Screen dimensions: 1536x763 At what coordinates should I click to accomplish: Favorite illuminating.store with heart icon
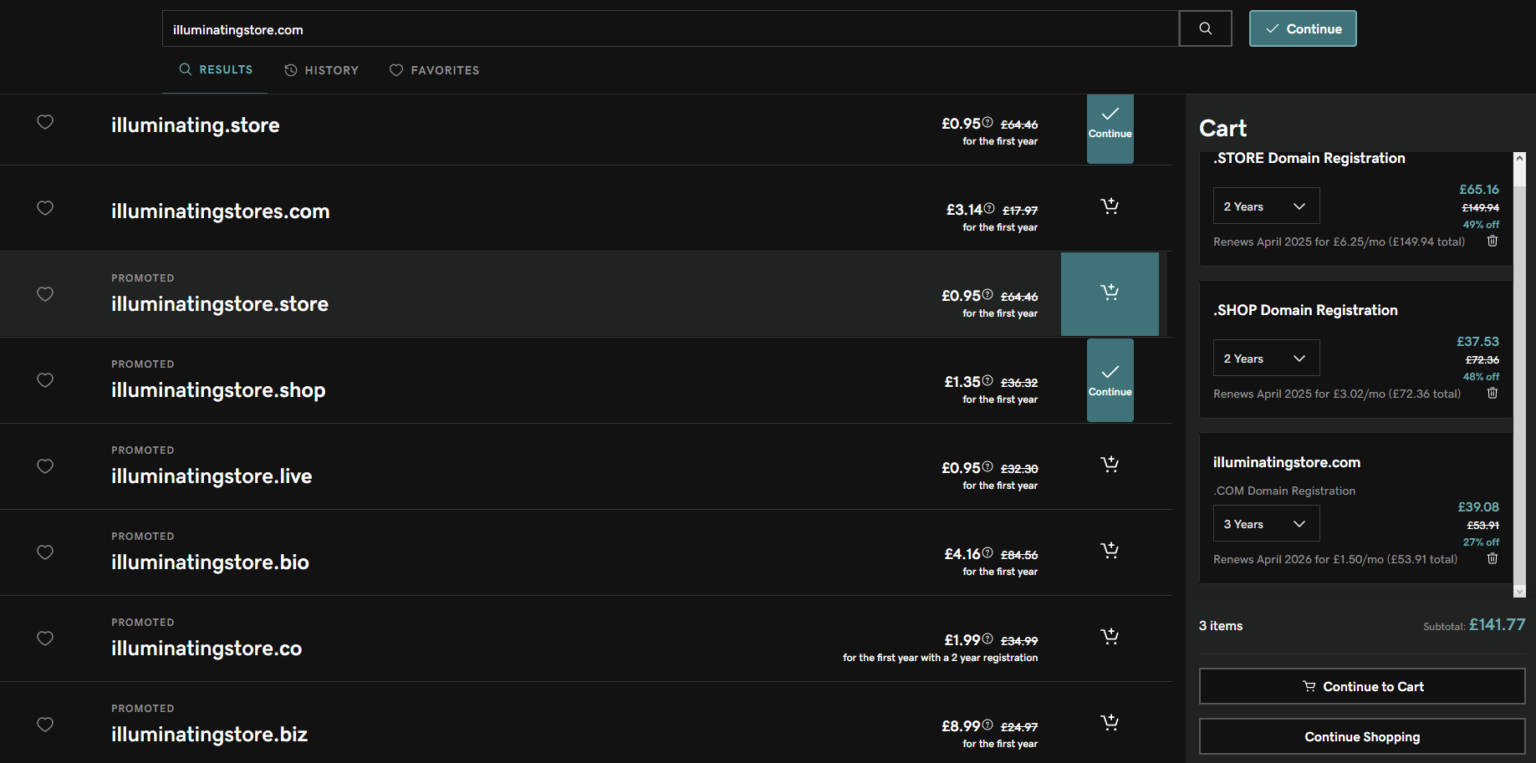click(45, 122)
